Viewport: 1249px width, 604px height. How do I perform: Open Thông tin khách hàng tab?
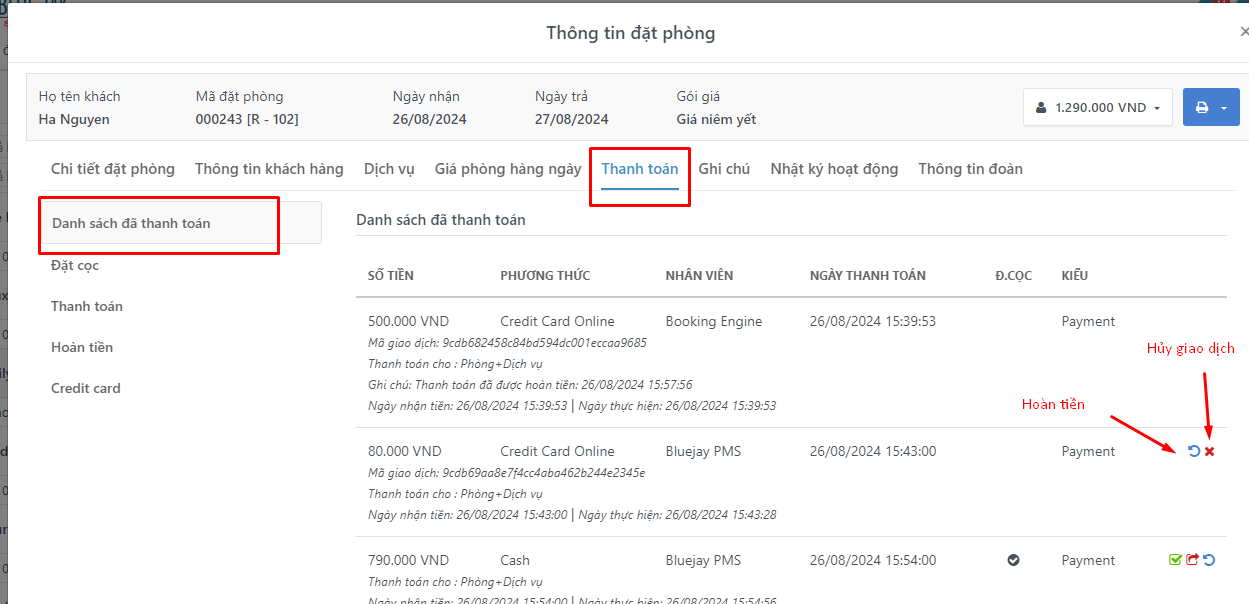269,169
